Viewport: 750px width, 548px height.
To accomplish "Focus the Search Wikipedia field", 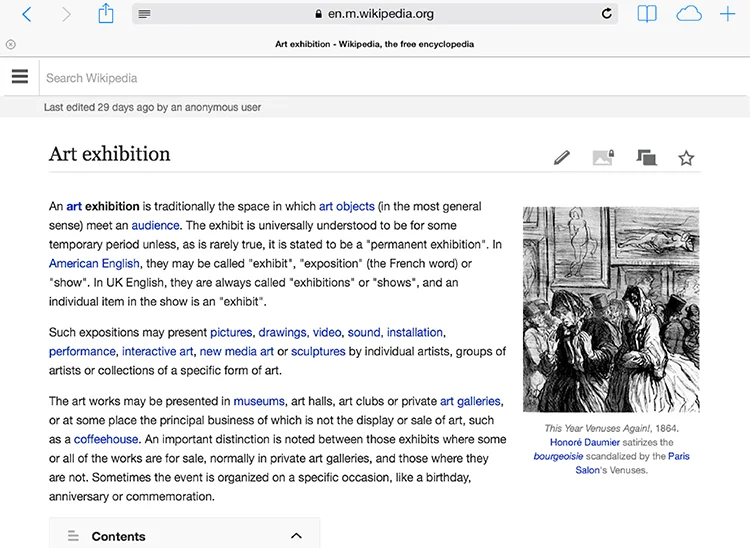I will point(392,78).
